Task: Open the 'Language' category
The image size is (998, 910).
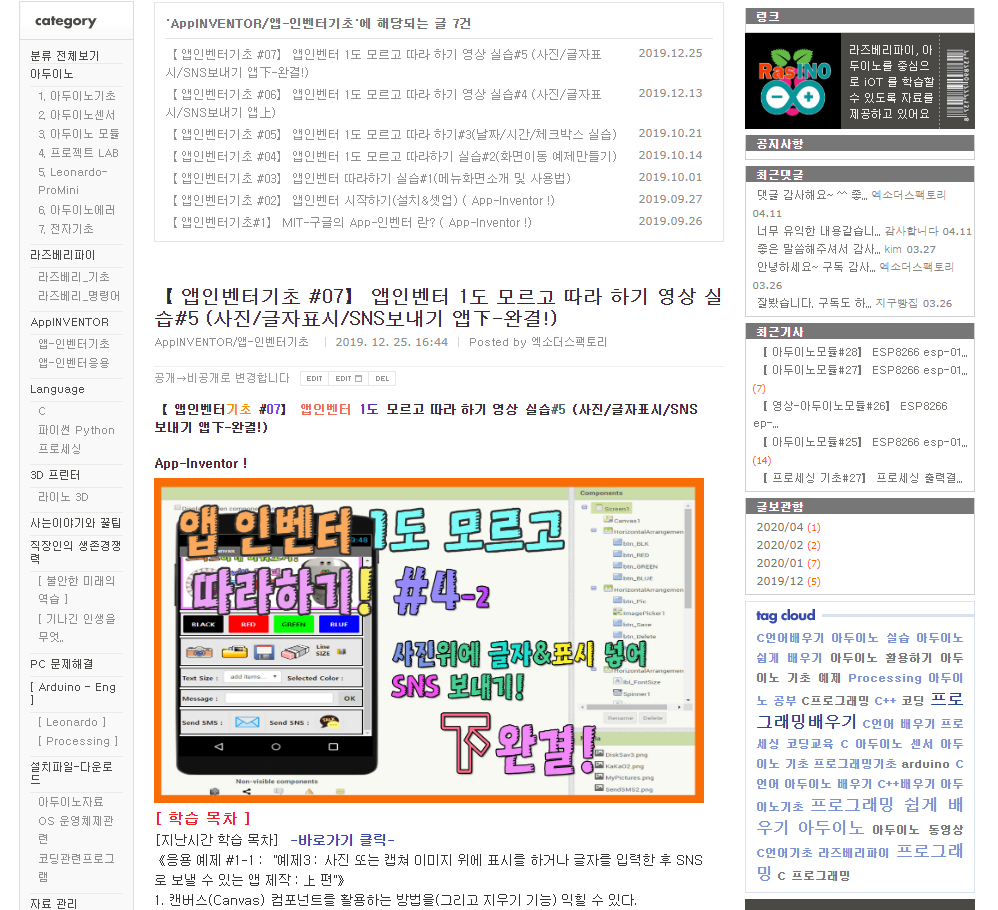Action: (x=57, y=389)
